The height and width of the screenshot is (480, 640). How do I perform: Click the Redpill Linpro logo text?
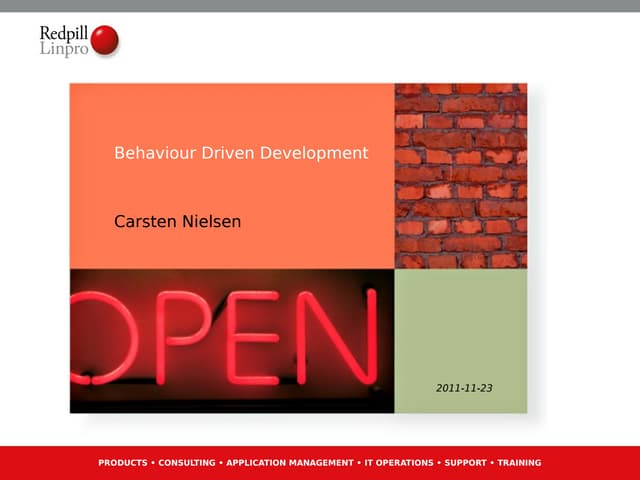[64, 40]
